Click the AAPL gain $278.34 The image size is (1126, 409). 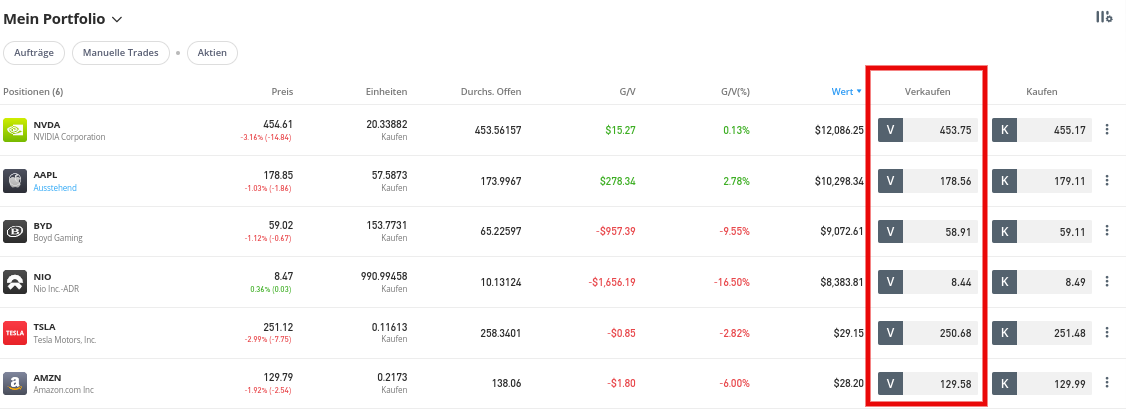tap(618, 182)
